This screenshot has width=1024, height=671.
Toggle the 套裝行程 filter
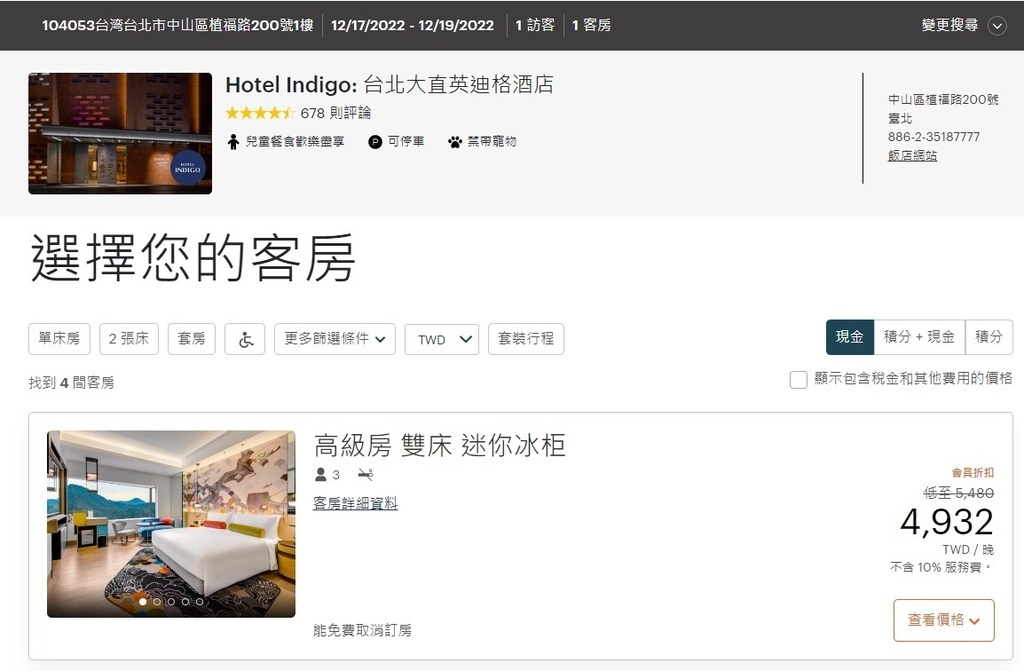[526, 338]
